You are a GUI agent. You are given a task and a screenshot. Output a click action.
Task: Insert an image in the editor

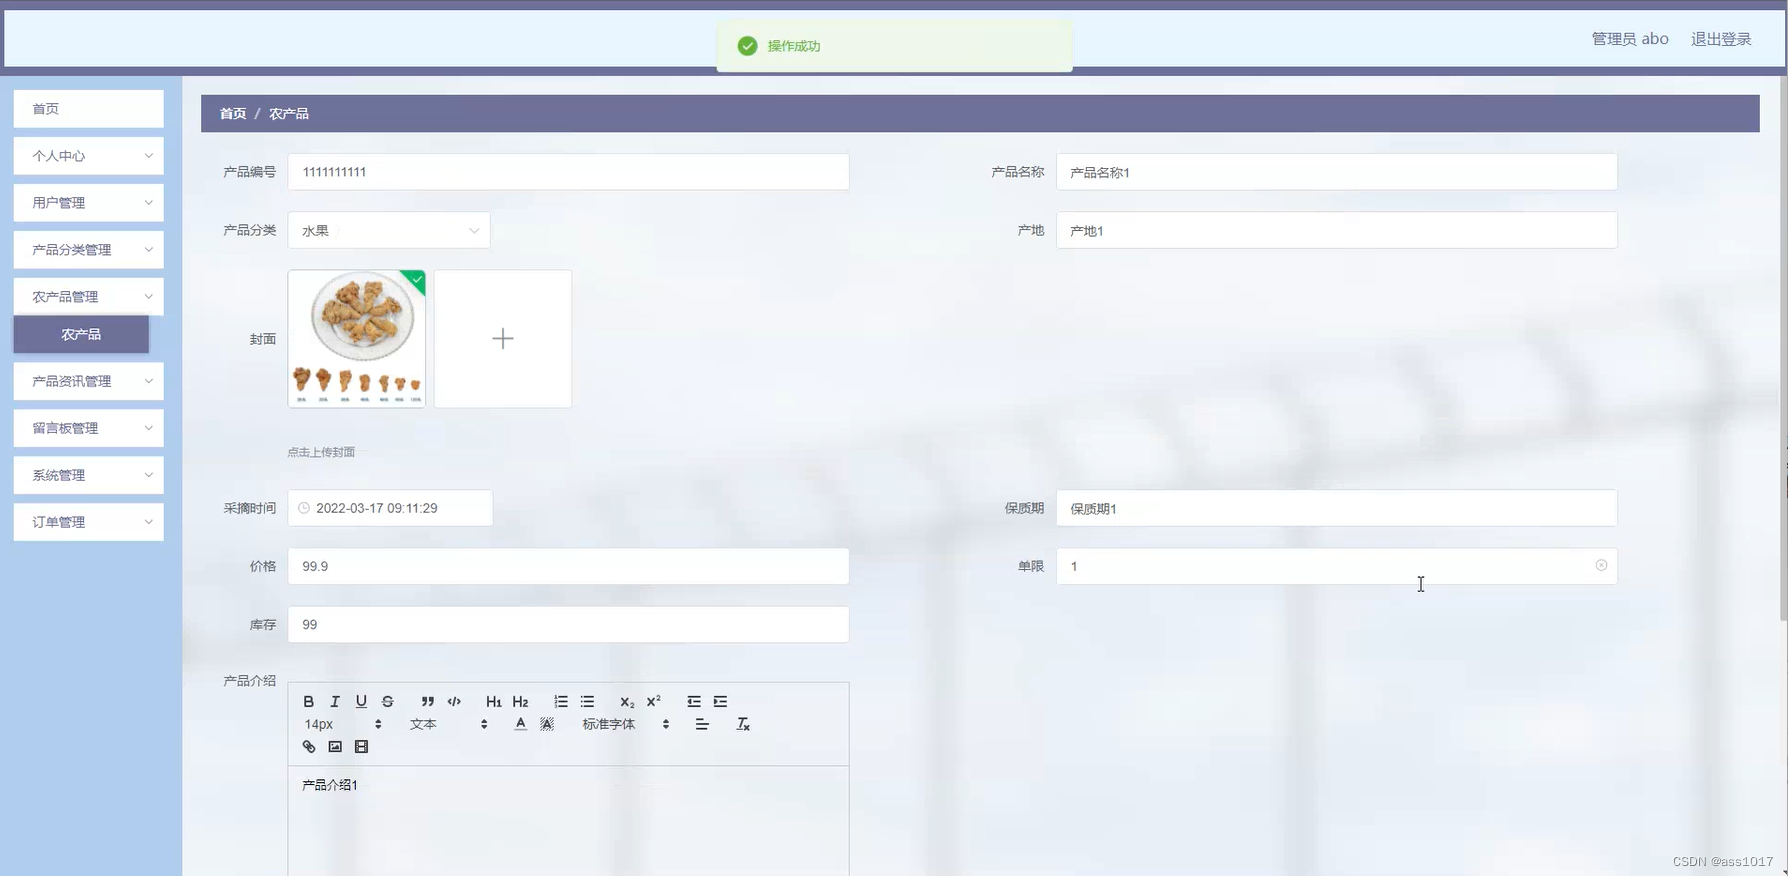pyautogui.click(x=335, y=747)
